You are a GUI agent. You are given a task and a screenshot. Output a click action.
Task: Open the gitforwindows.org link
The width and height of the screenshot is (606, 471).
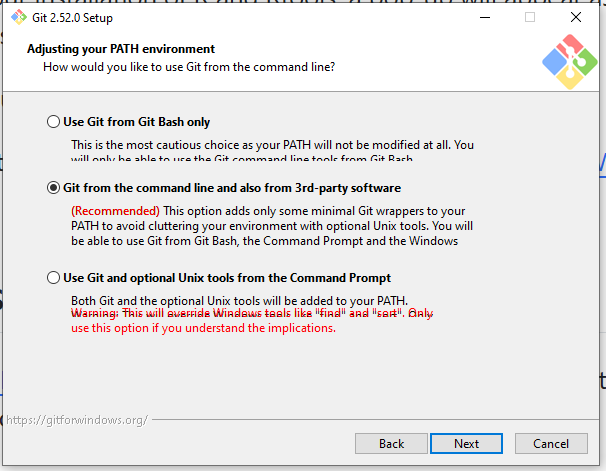pos(76,419)
